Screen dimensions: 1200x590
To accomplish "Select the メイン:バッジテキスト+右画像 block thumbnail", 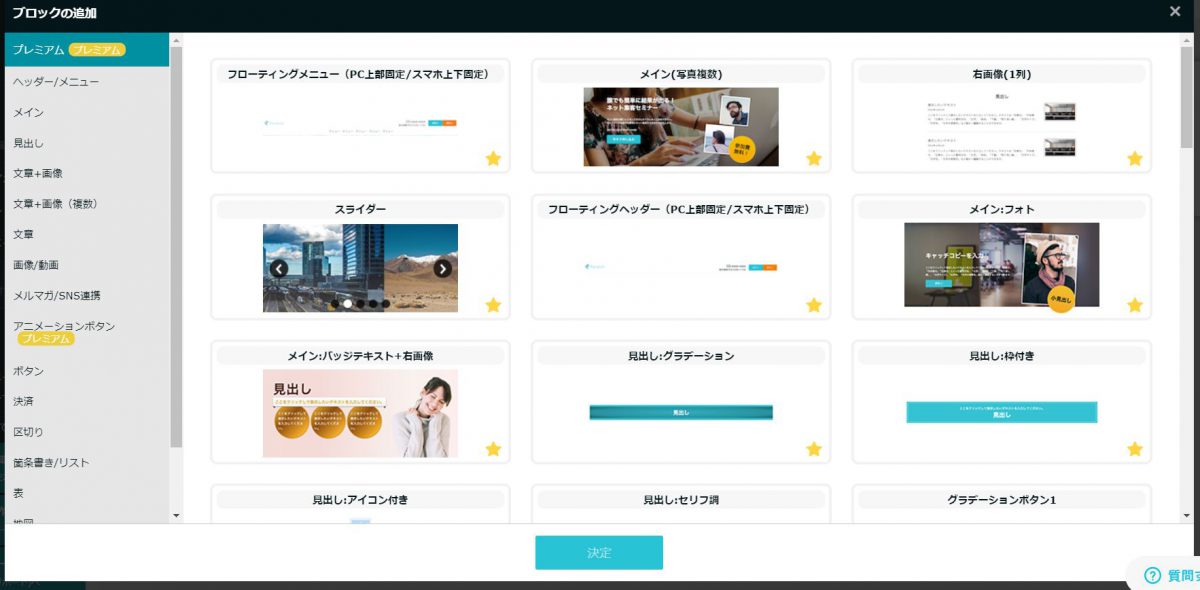I will click(x=360, y=413).
